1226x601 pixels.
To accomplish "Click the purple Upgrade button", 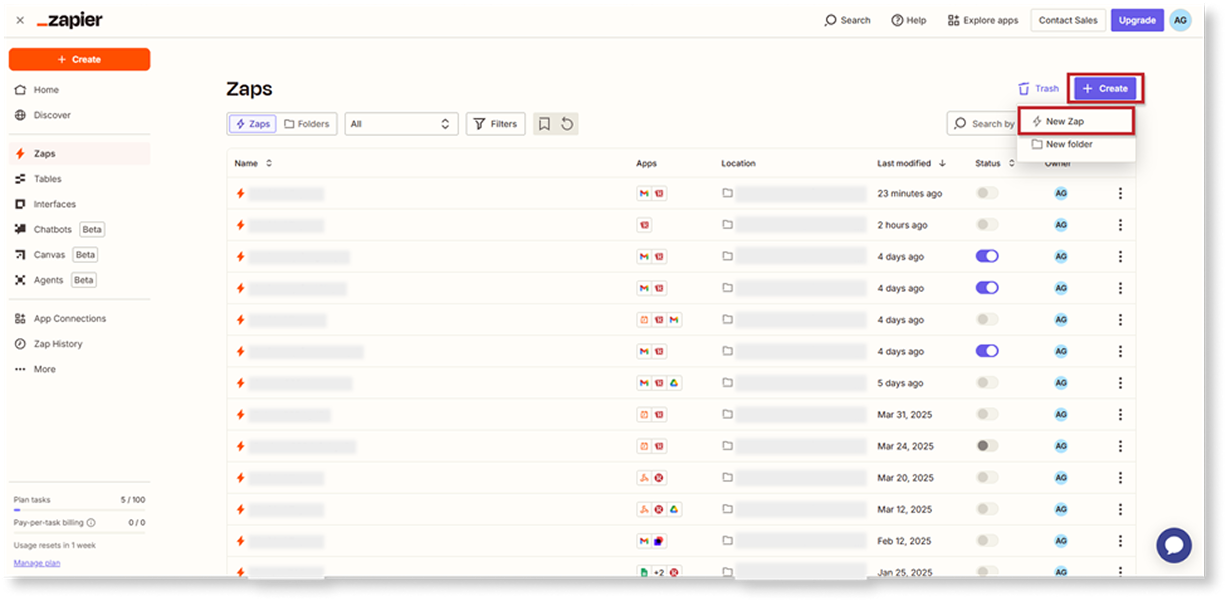I will [x=1137, y=20].
